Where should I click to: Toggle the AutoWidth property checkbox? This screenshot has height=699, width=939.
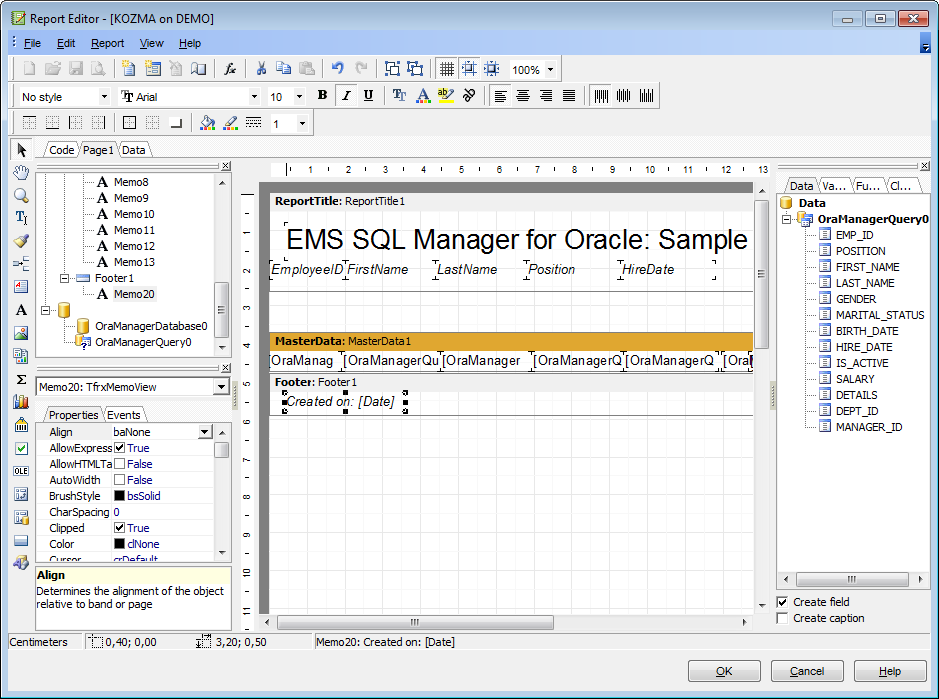click(x=119, y=480)
